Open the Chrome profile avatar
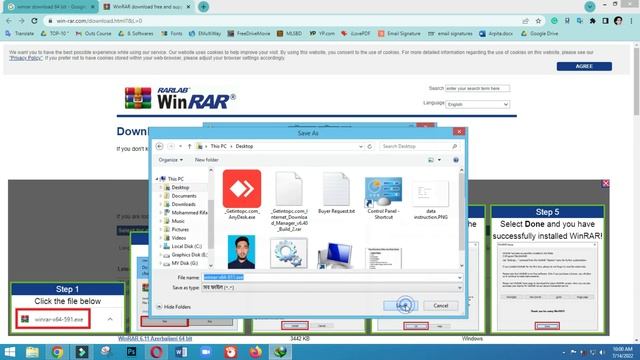 pos(618,21)
